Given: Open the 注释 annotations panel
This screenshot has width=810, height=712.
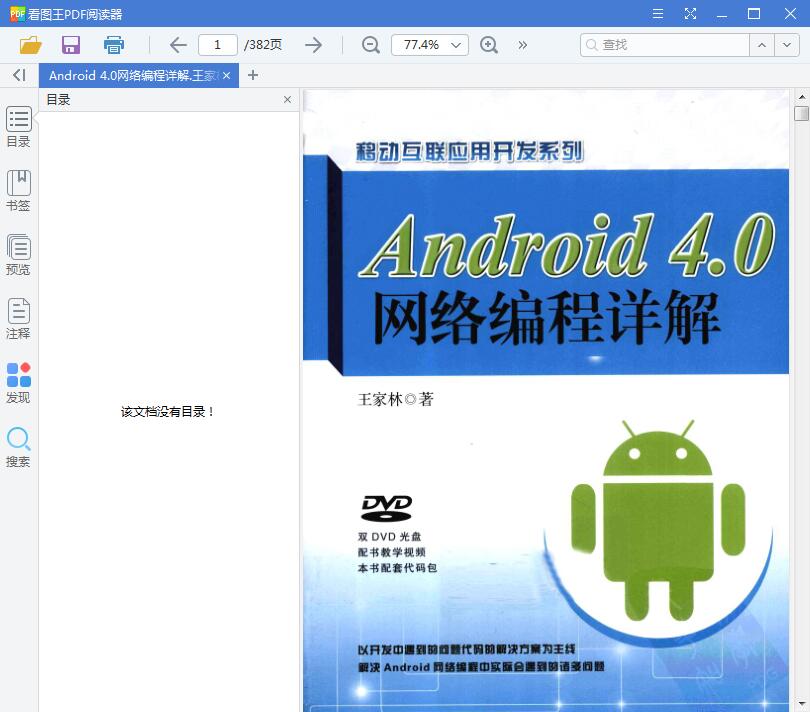Looking at the screenshot, I should pyautogui.click(x=18, y=317).
